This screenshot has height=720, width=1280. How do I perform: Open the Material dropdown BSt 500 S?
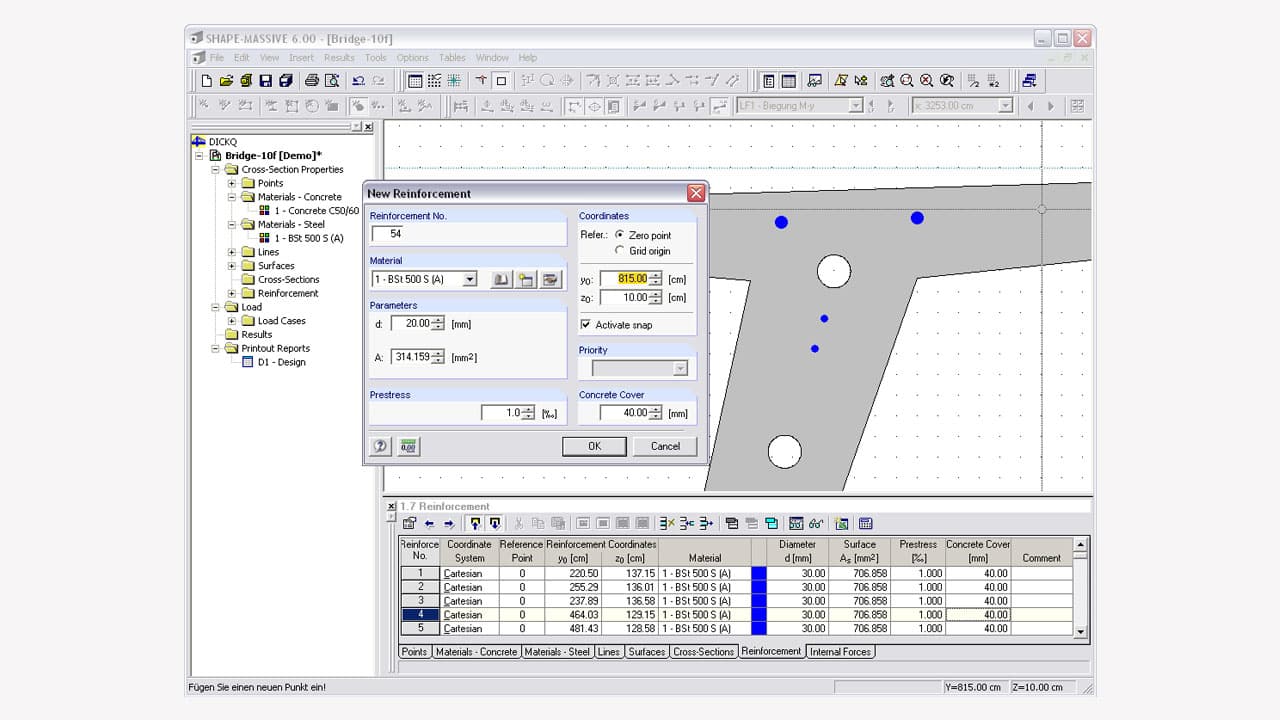469,280
